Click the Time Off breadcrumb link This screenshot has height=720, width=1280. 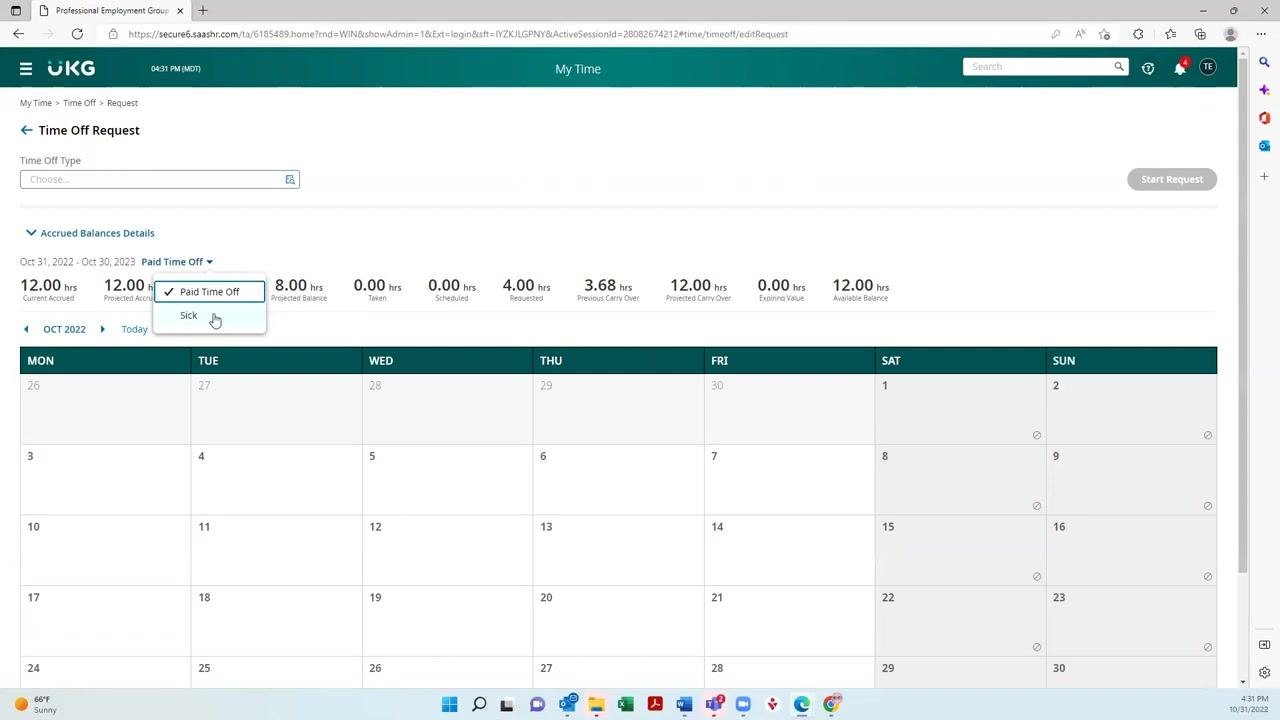point(79,103)
